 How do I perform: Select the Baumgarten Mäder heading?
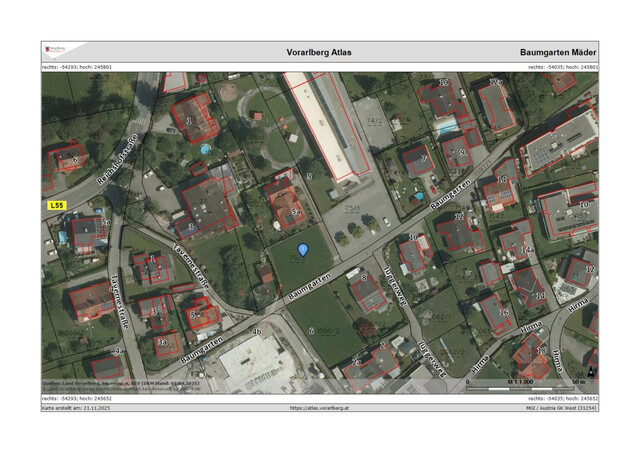coord(558,52)
